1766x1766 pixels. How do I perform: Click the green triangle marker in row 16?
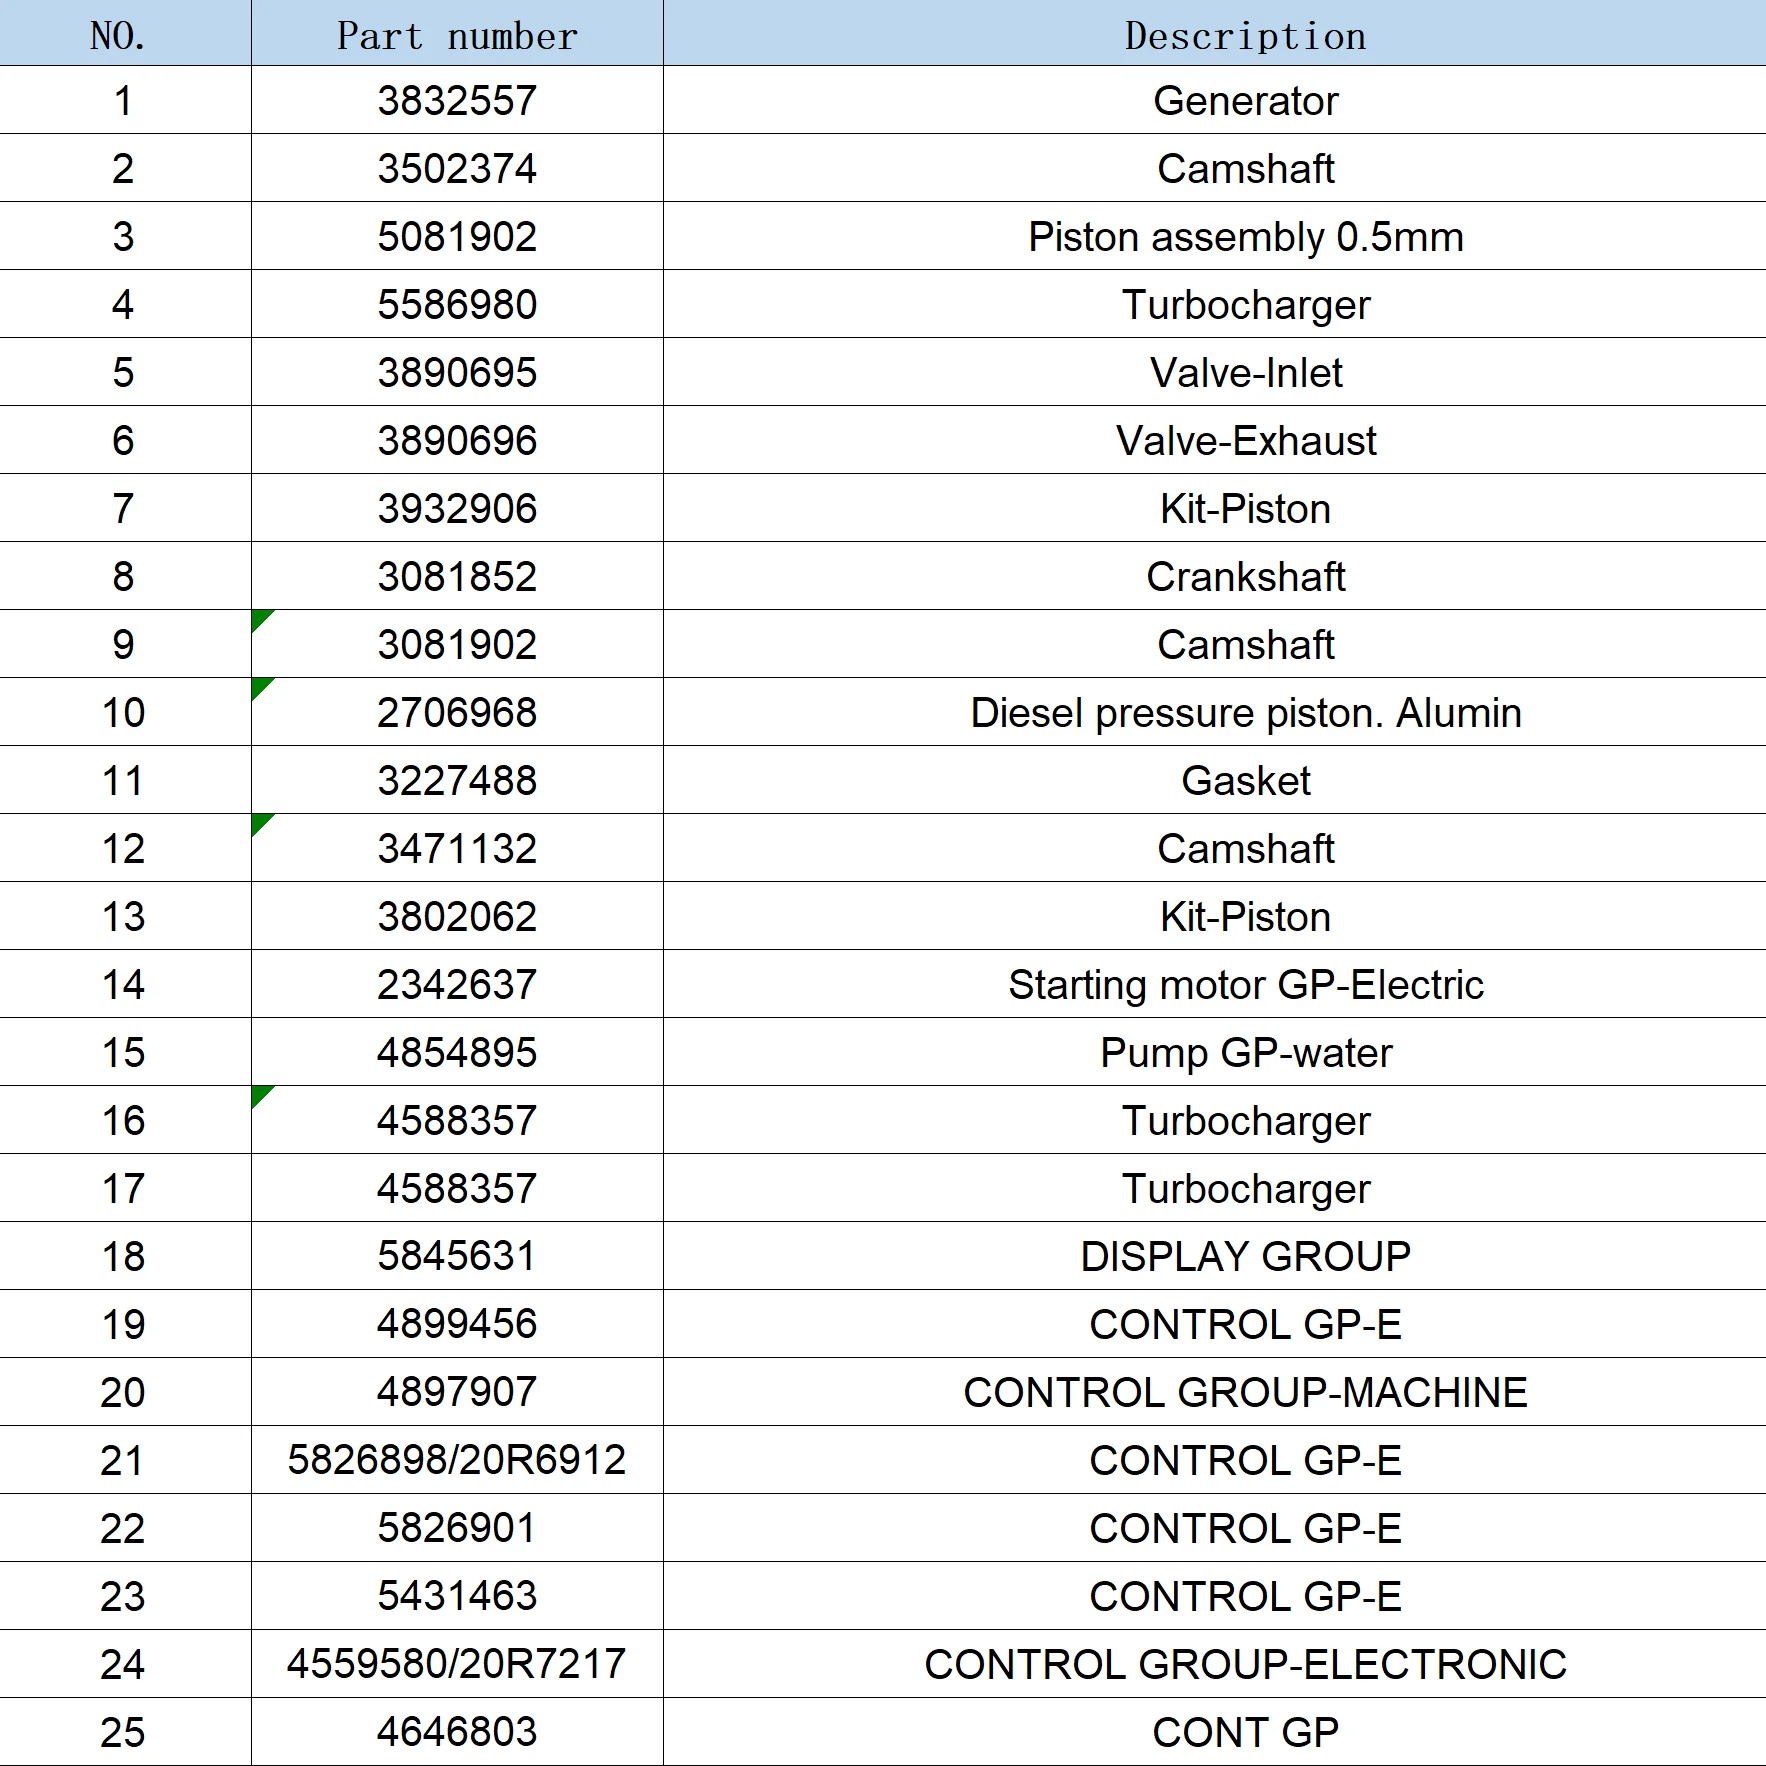(x=260, y=1094)
